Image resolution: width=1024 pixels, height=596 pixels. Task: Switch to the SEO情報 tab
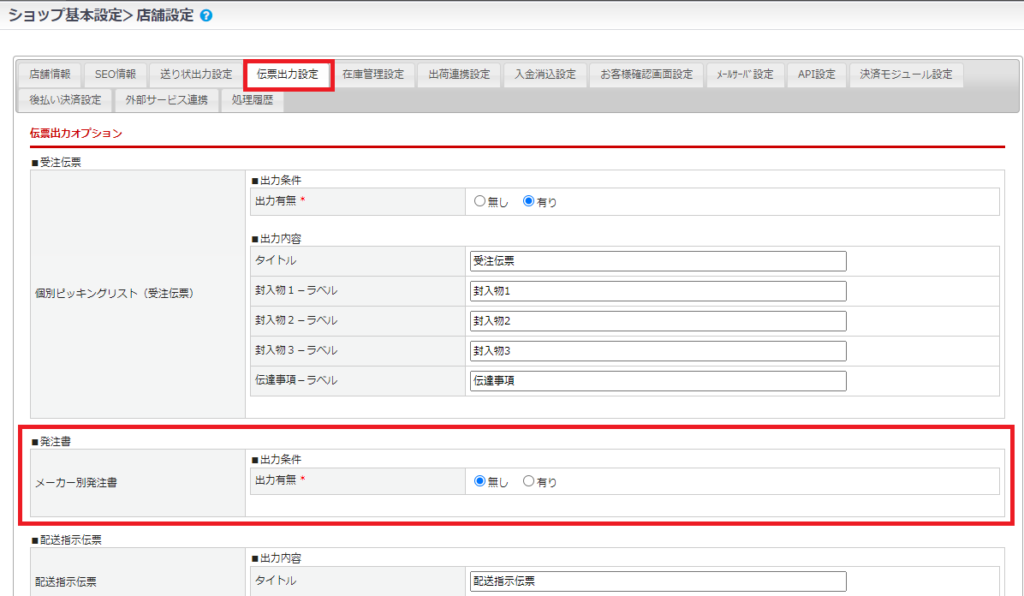pyautogui.click(x=116, y=75)
